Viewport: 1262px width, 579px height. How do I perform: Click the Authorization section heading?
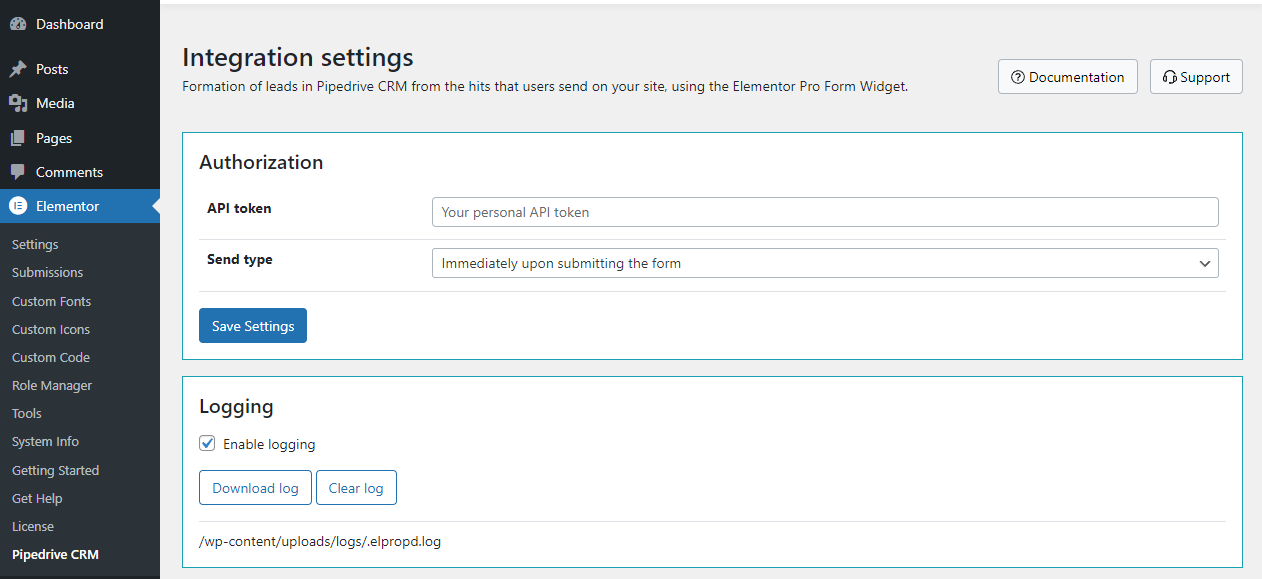(x=261, y=162)
